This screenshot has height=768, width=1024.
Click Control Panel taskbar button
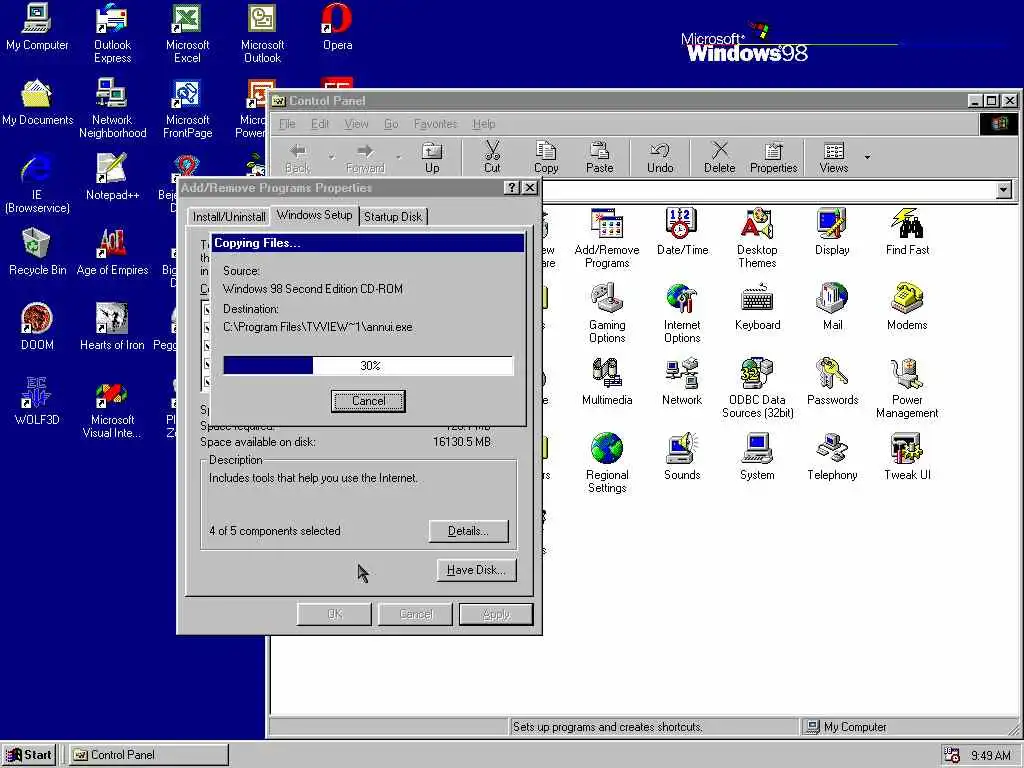coord(149,755)
